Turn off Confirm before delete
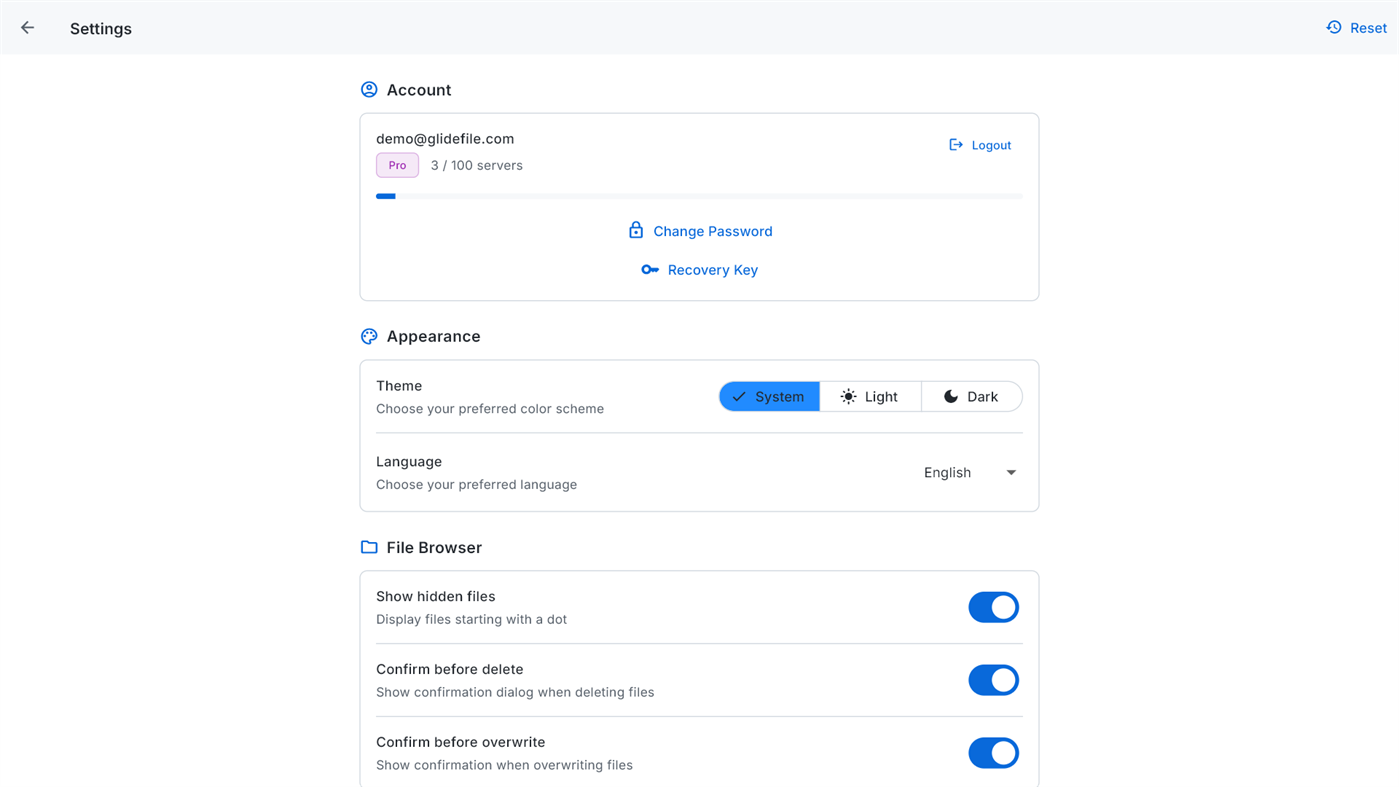This screenshot has height=787, width=1399. 993,680
